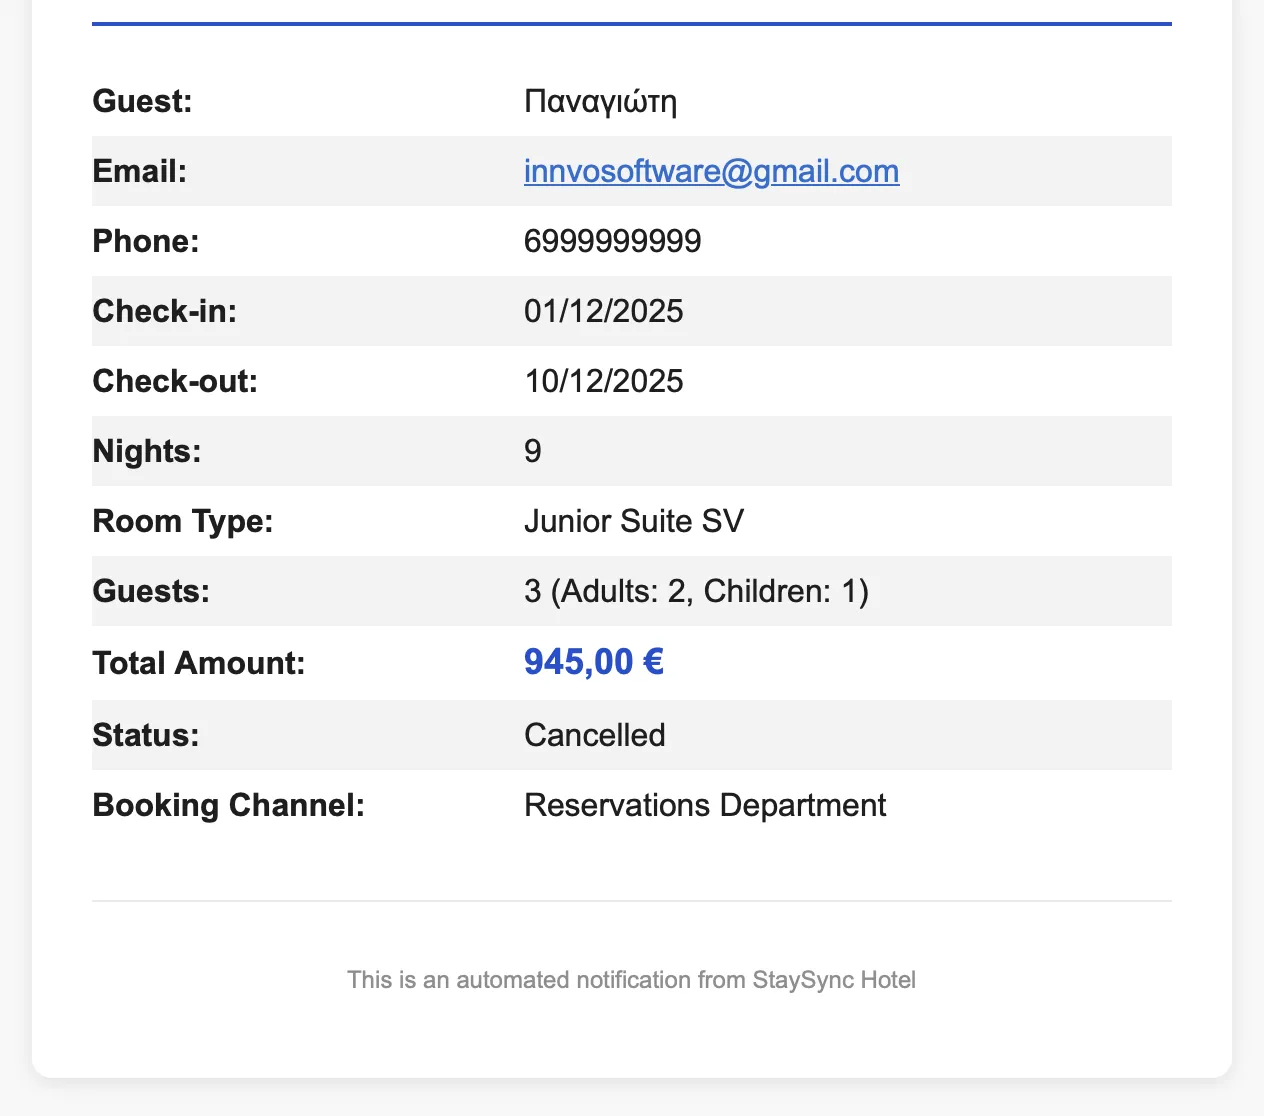
Task: Click the "Booking Channel:" field label
Action: click(x=228, y=805)
